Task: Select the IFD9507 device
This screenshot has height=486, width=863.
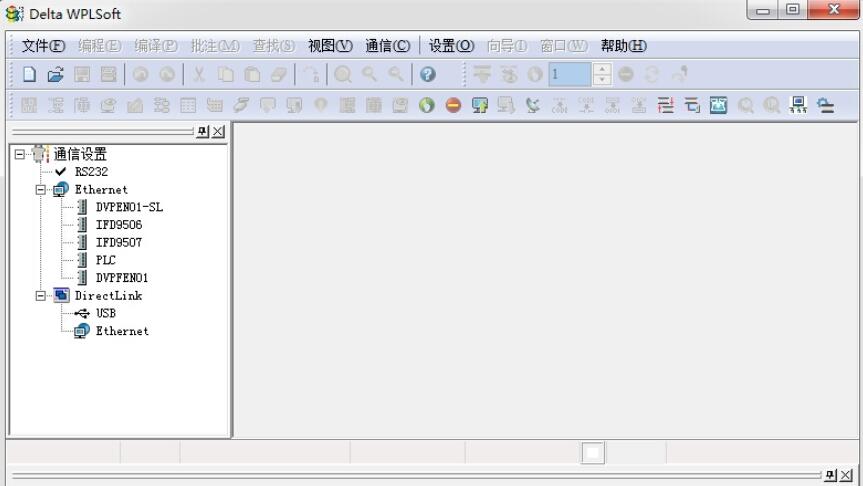Action: [119, 242]
